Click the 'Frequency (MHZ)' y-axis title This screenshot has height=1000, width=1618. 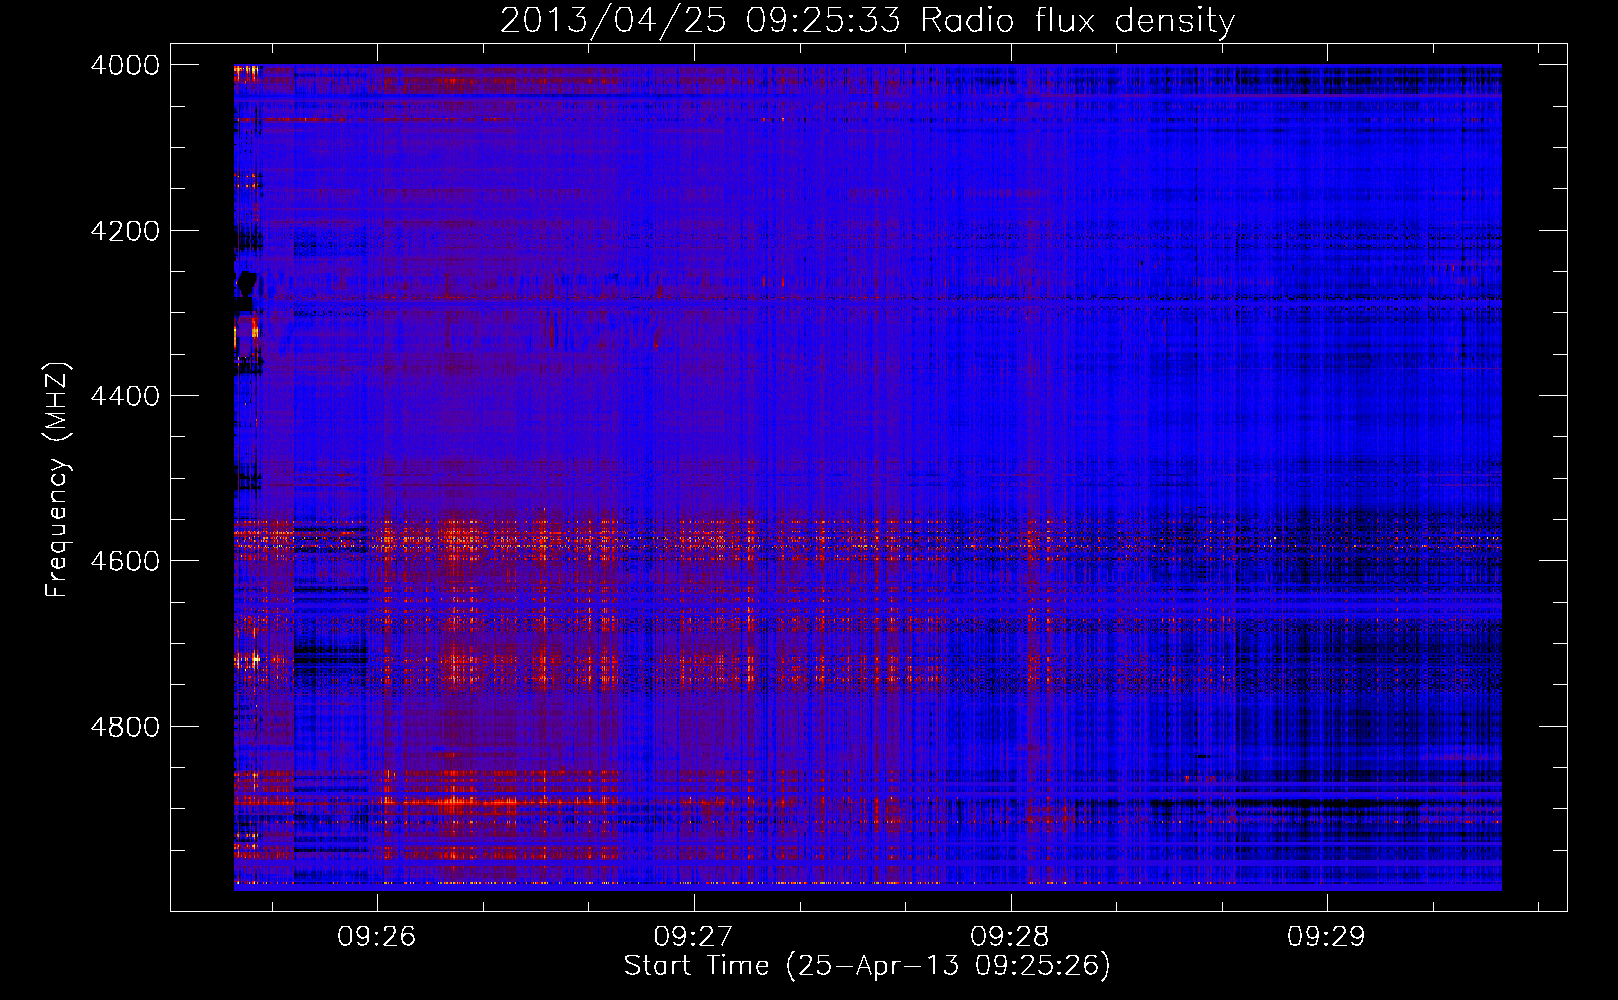[x=58, y=480]
